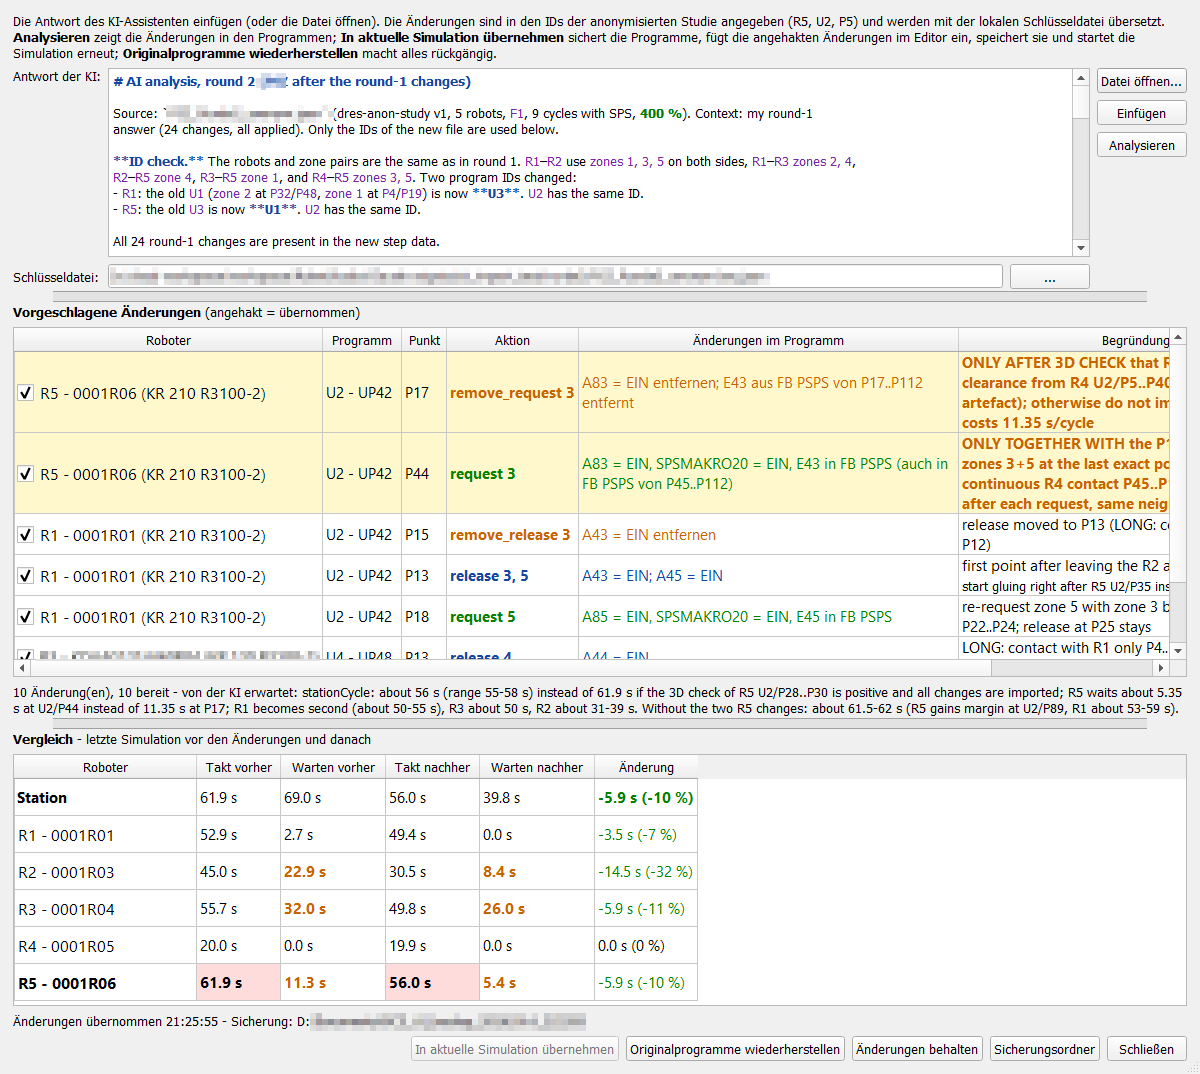Select R4 - 0001R05 in the comparison table

pos(355,946)
